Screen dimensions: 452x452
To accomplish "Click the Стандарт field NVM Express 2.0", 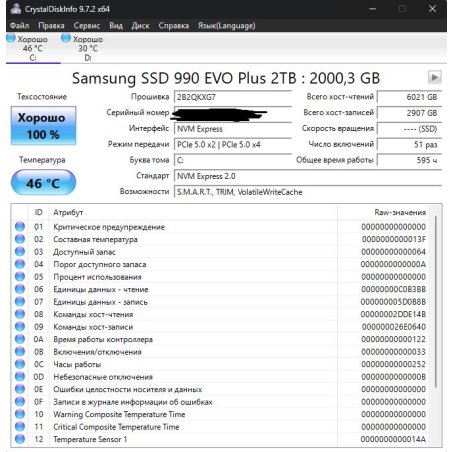I will click(x=308, y=176).
